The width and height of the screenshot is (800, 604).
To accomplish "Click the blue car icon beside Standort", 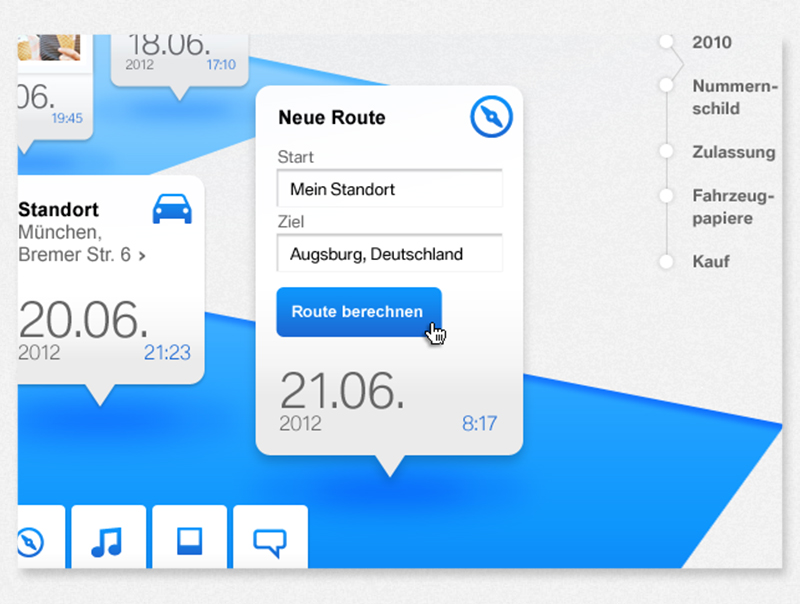I will tap(172, 209).
